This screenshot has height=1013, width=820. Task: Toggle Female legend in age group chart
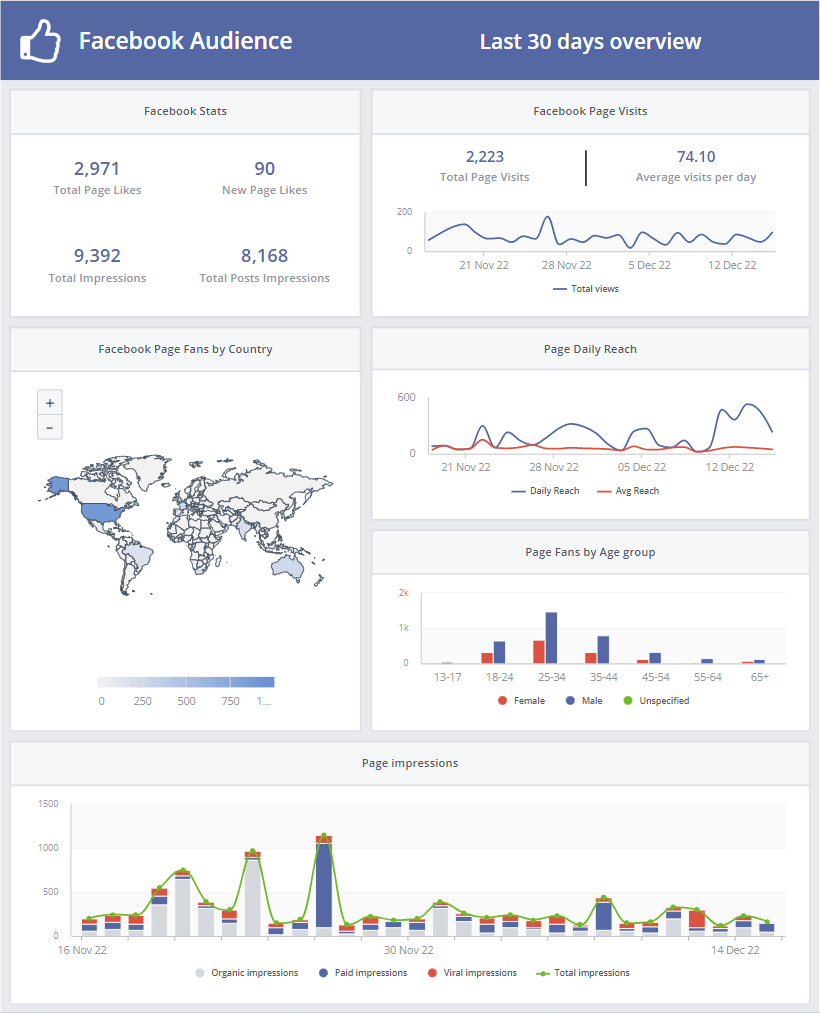coord(521,701)
